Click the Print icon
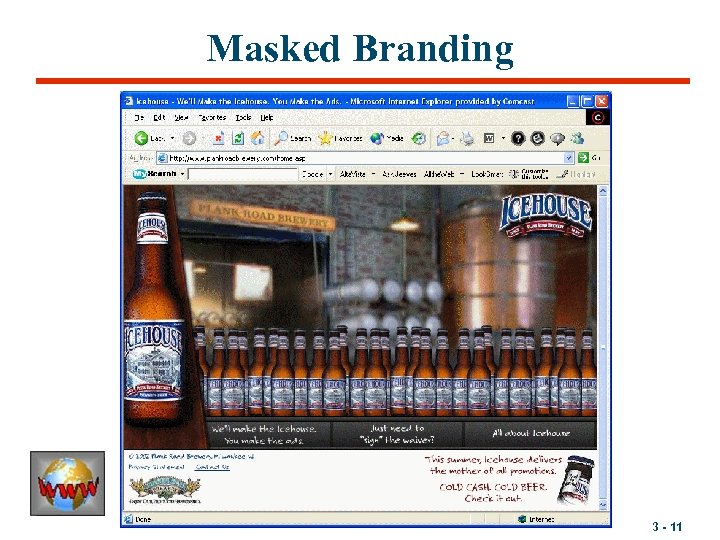 click(467, 138)
